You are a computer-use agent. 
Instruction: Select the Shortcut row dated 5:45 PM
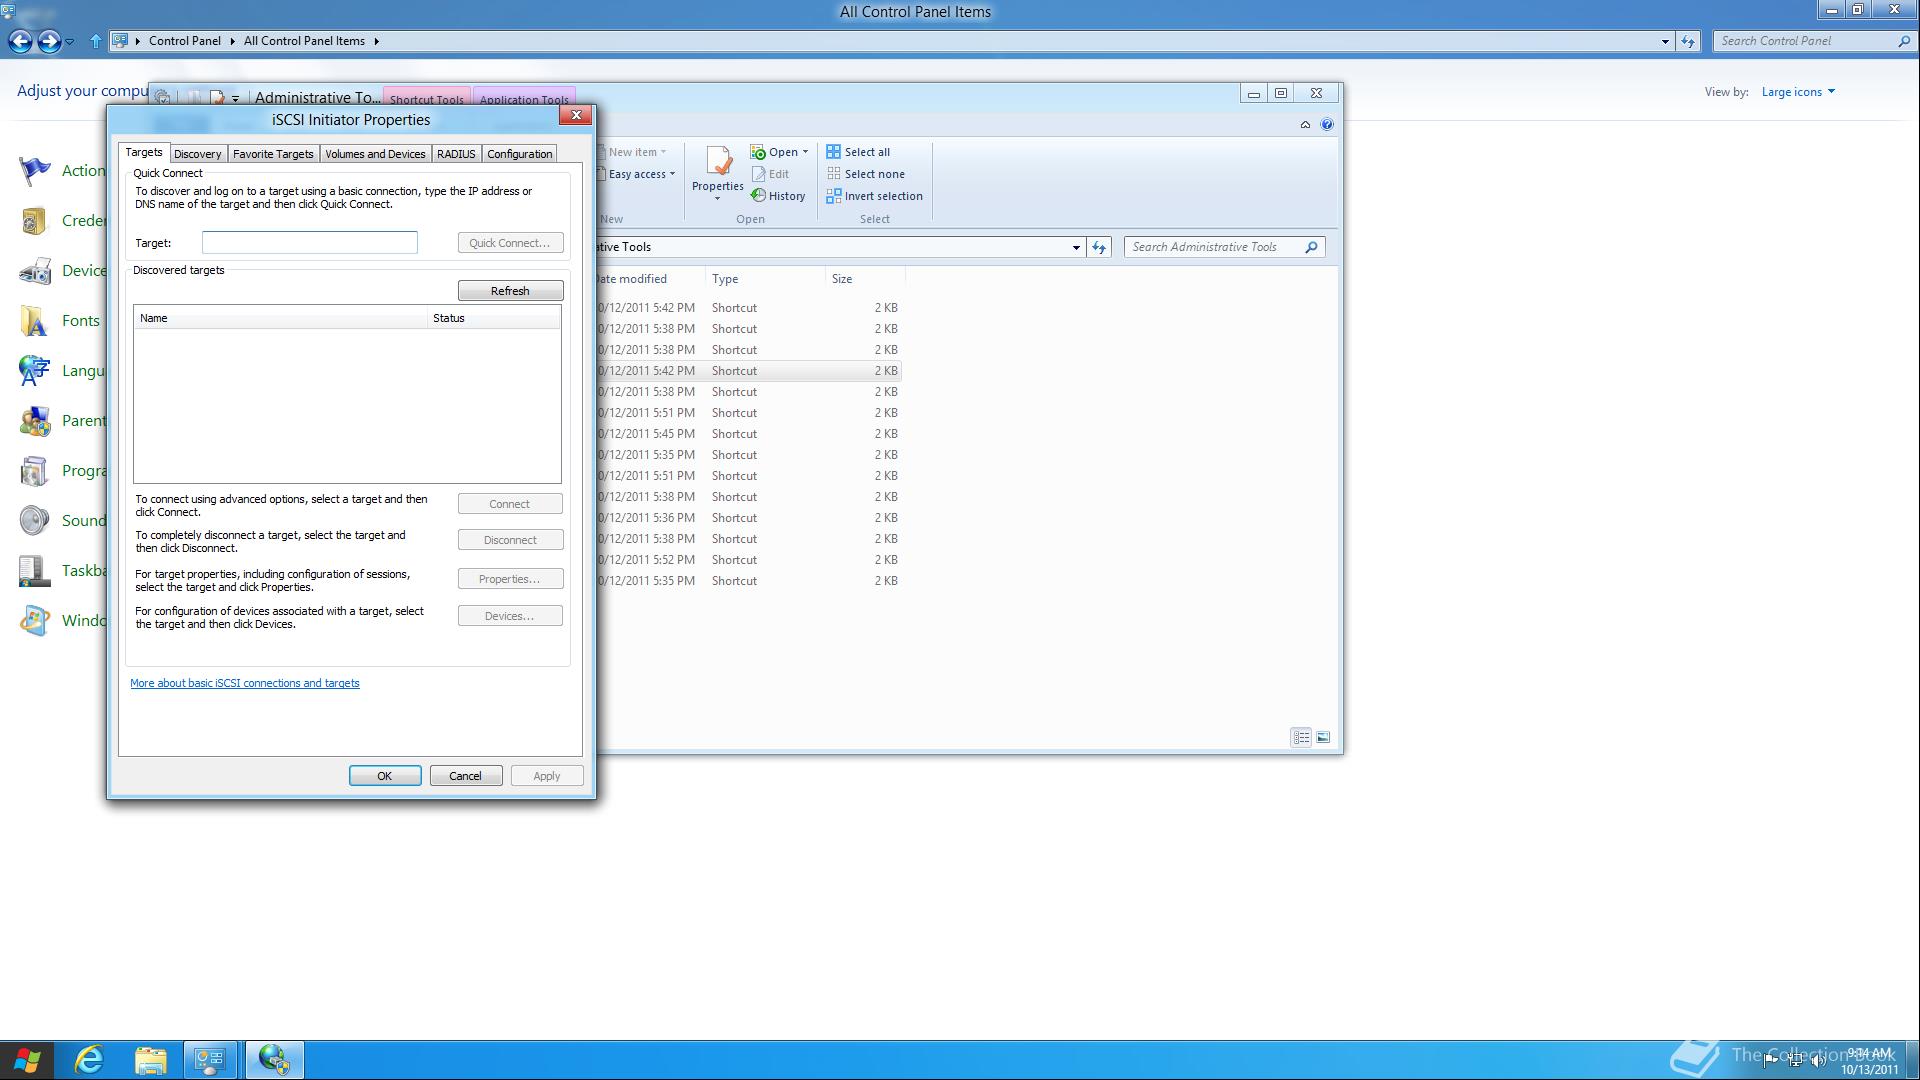[x=749, y=434]
